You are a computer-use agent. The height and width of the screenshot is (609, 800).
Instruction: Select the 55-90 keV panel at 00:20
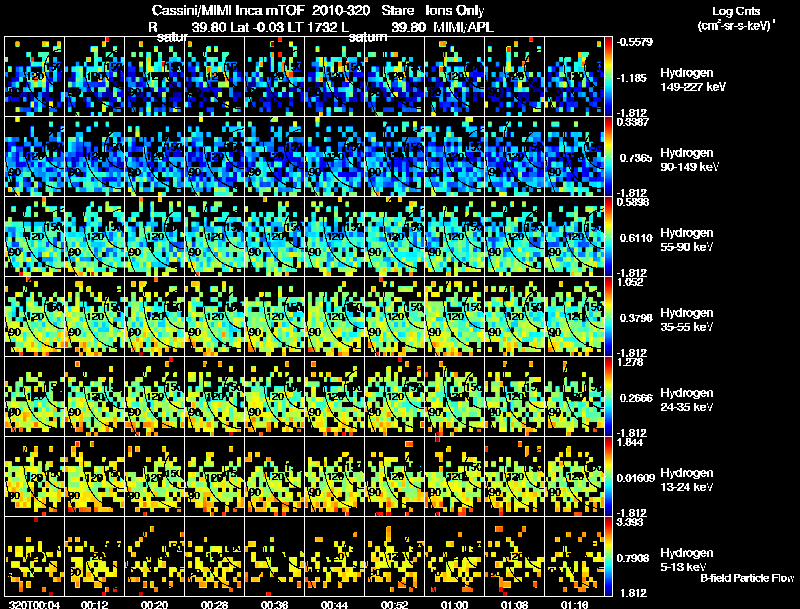coord(155,237)
